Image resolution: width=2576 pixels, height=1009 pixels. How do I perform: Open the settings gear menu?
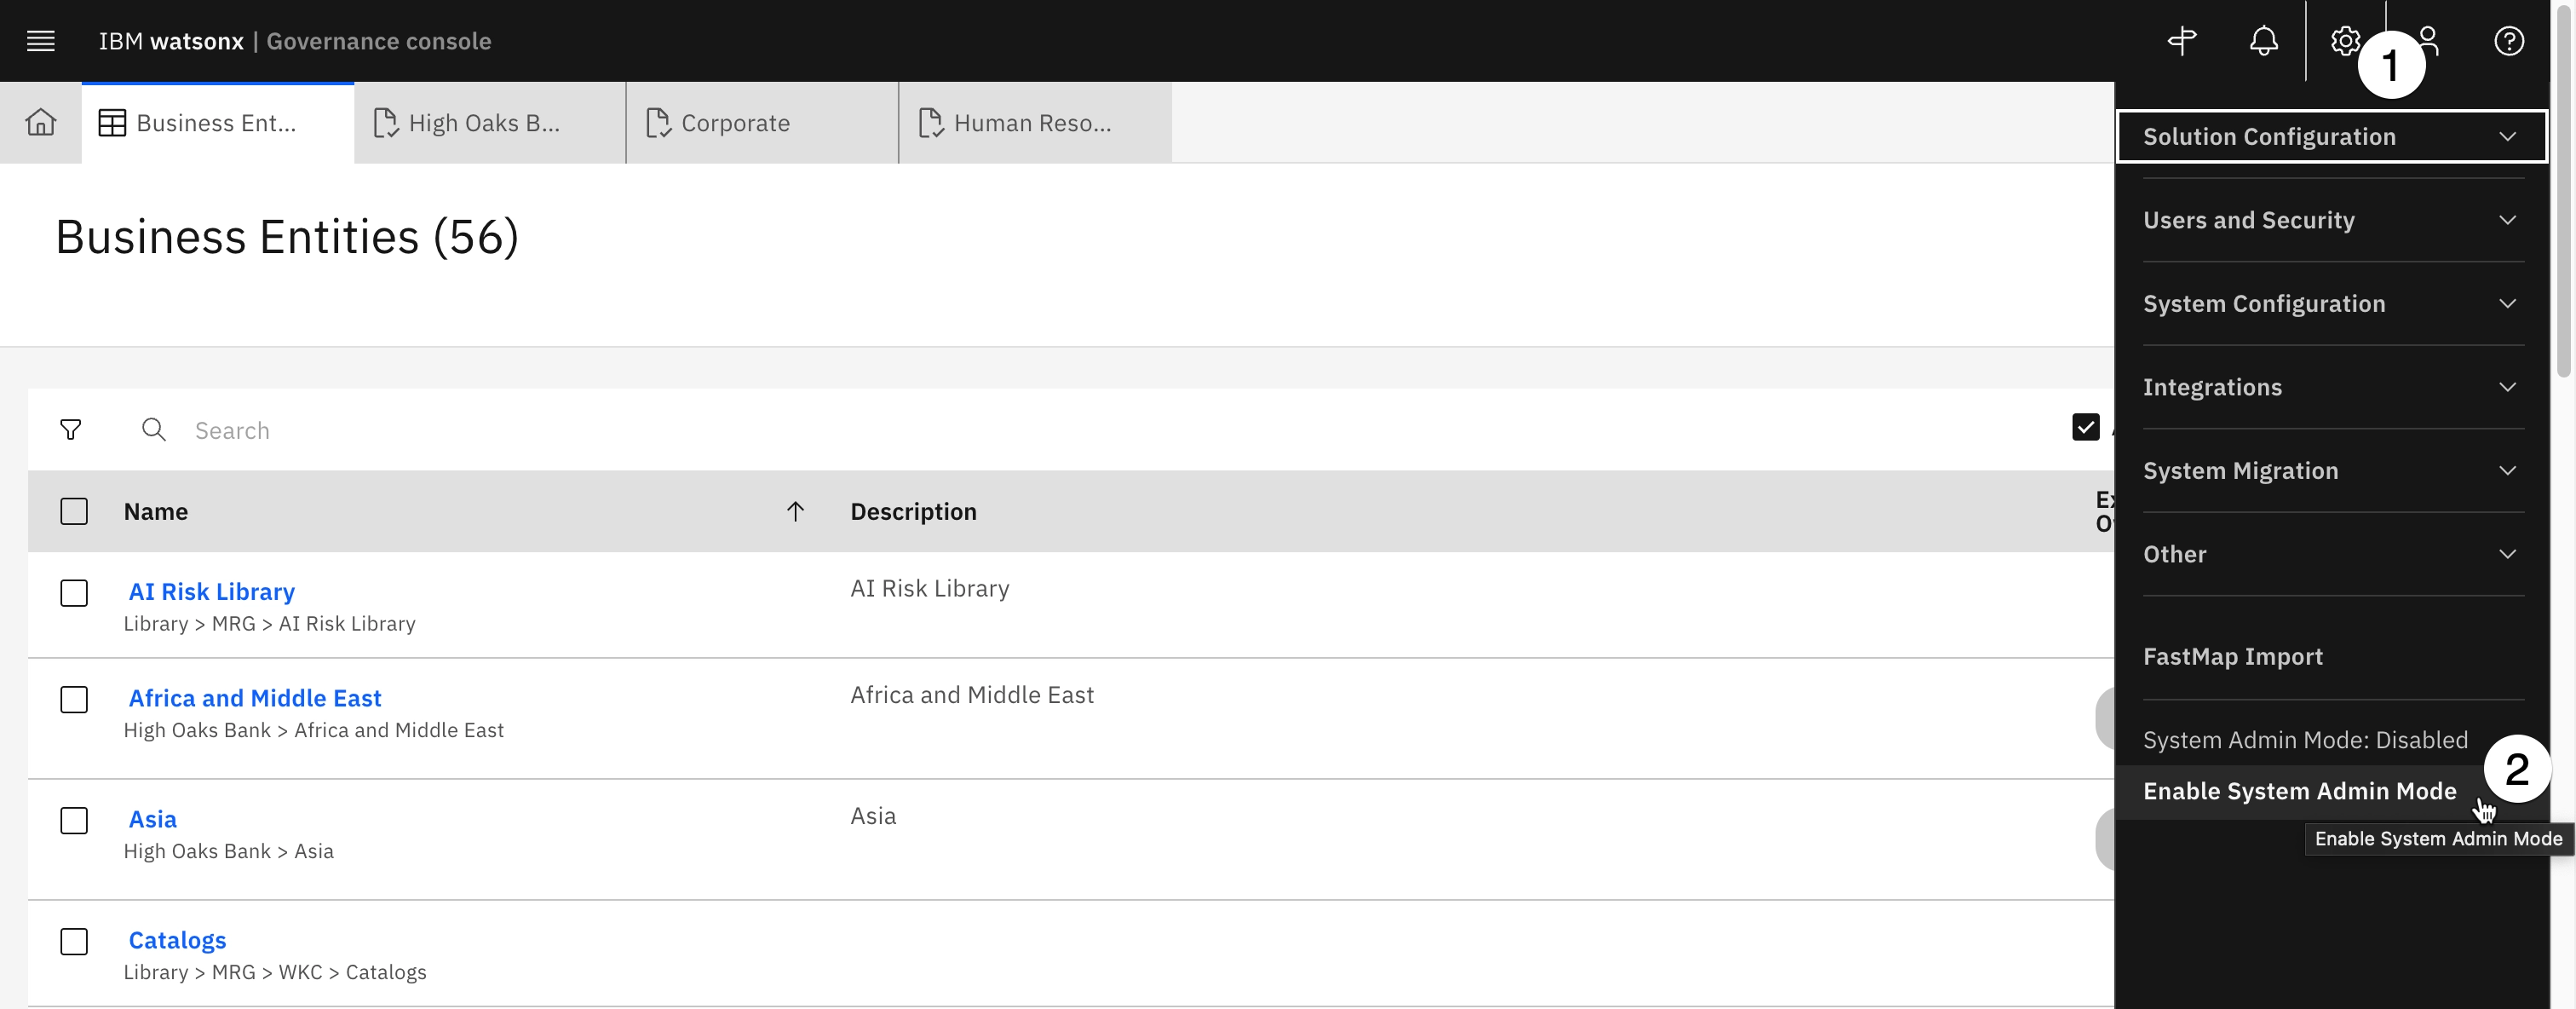(x=2345, y=41)
